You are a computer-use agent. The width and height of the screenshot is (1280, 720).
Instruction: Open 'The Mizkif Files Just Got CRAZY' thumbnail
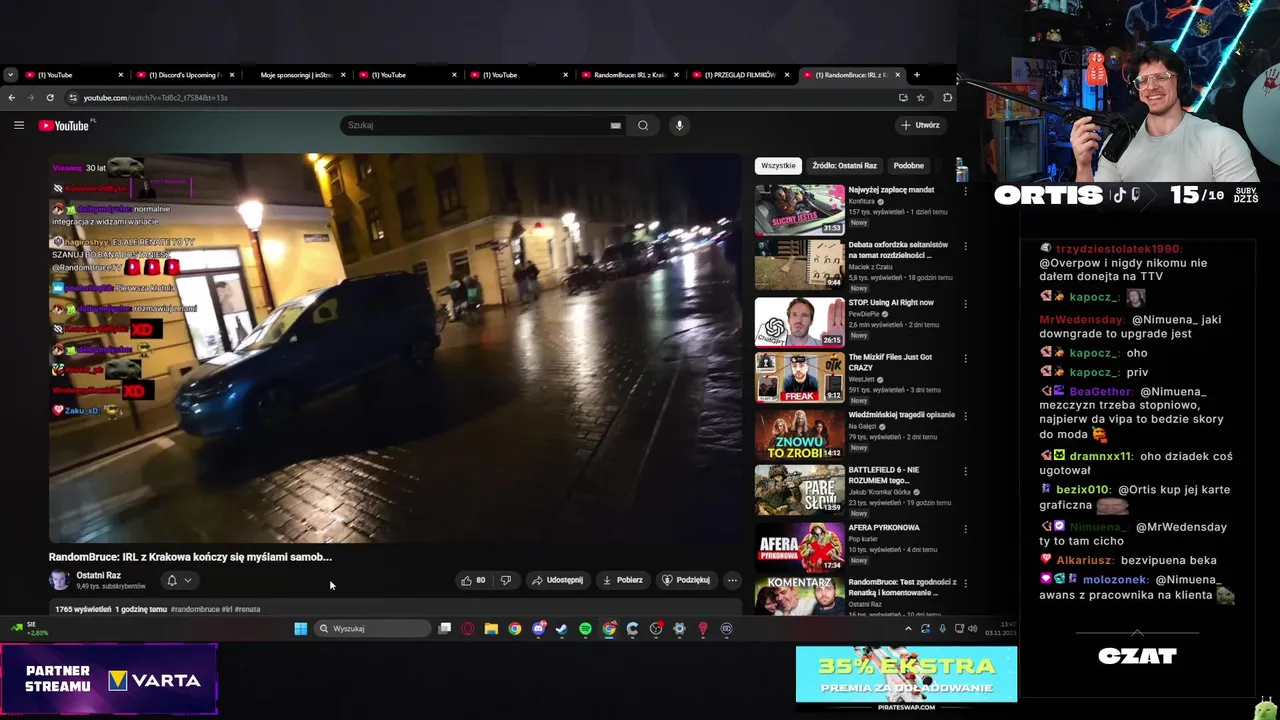799,378
